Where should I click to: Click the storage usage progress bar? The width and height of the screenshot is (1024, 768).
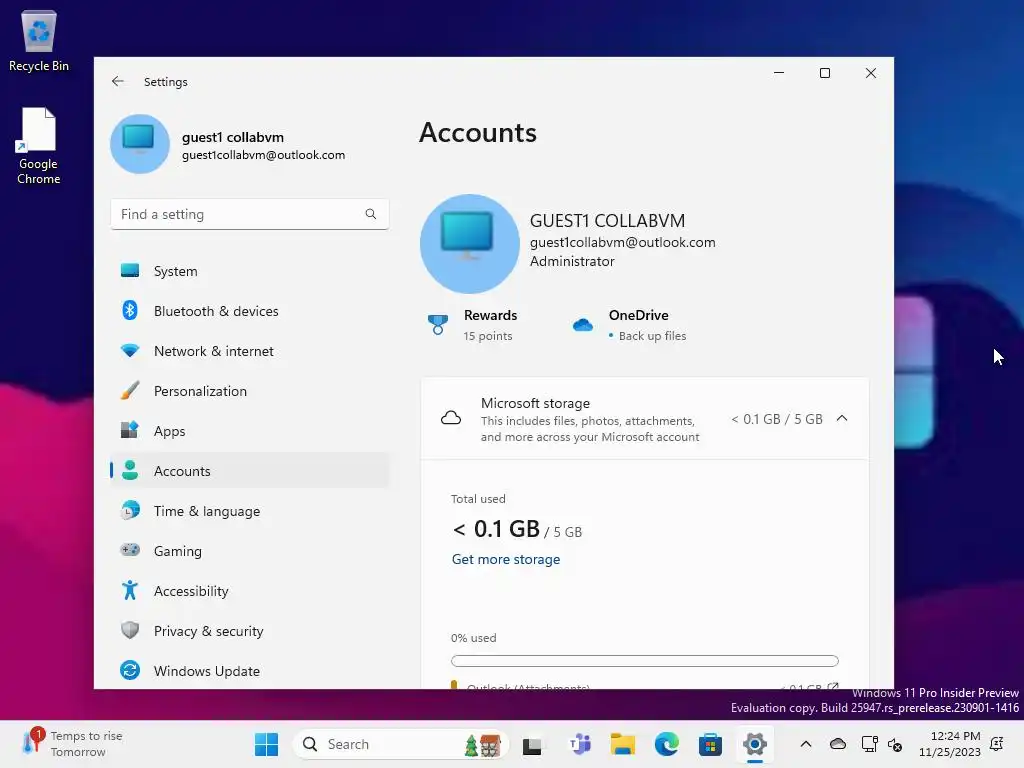coord(645,661)
